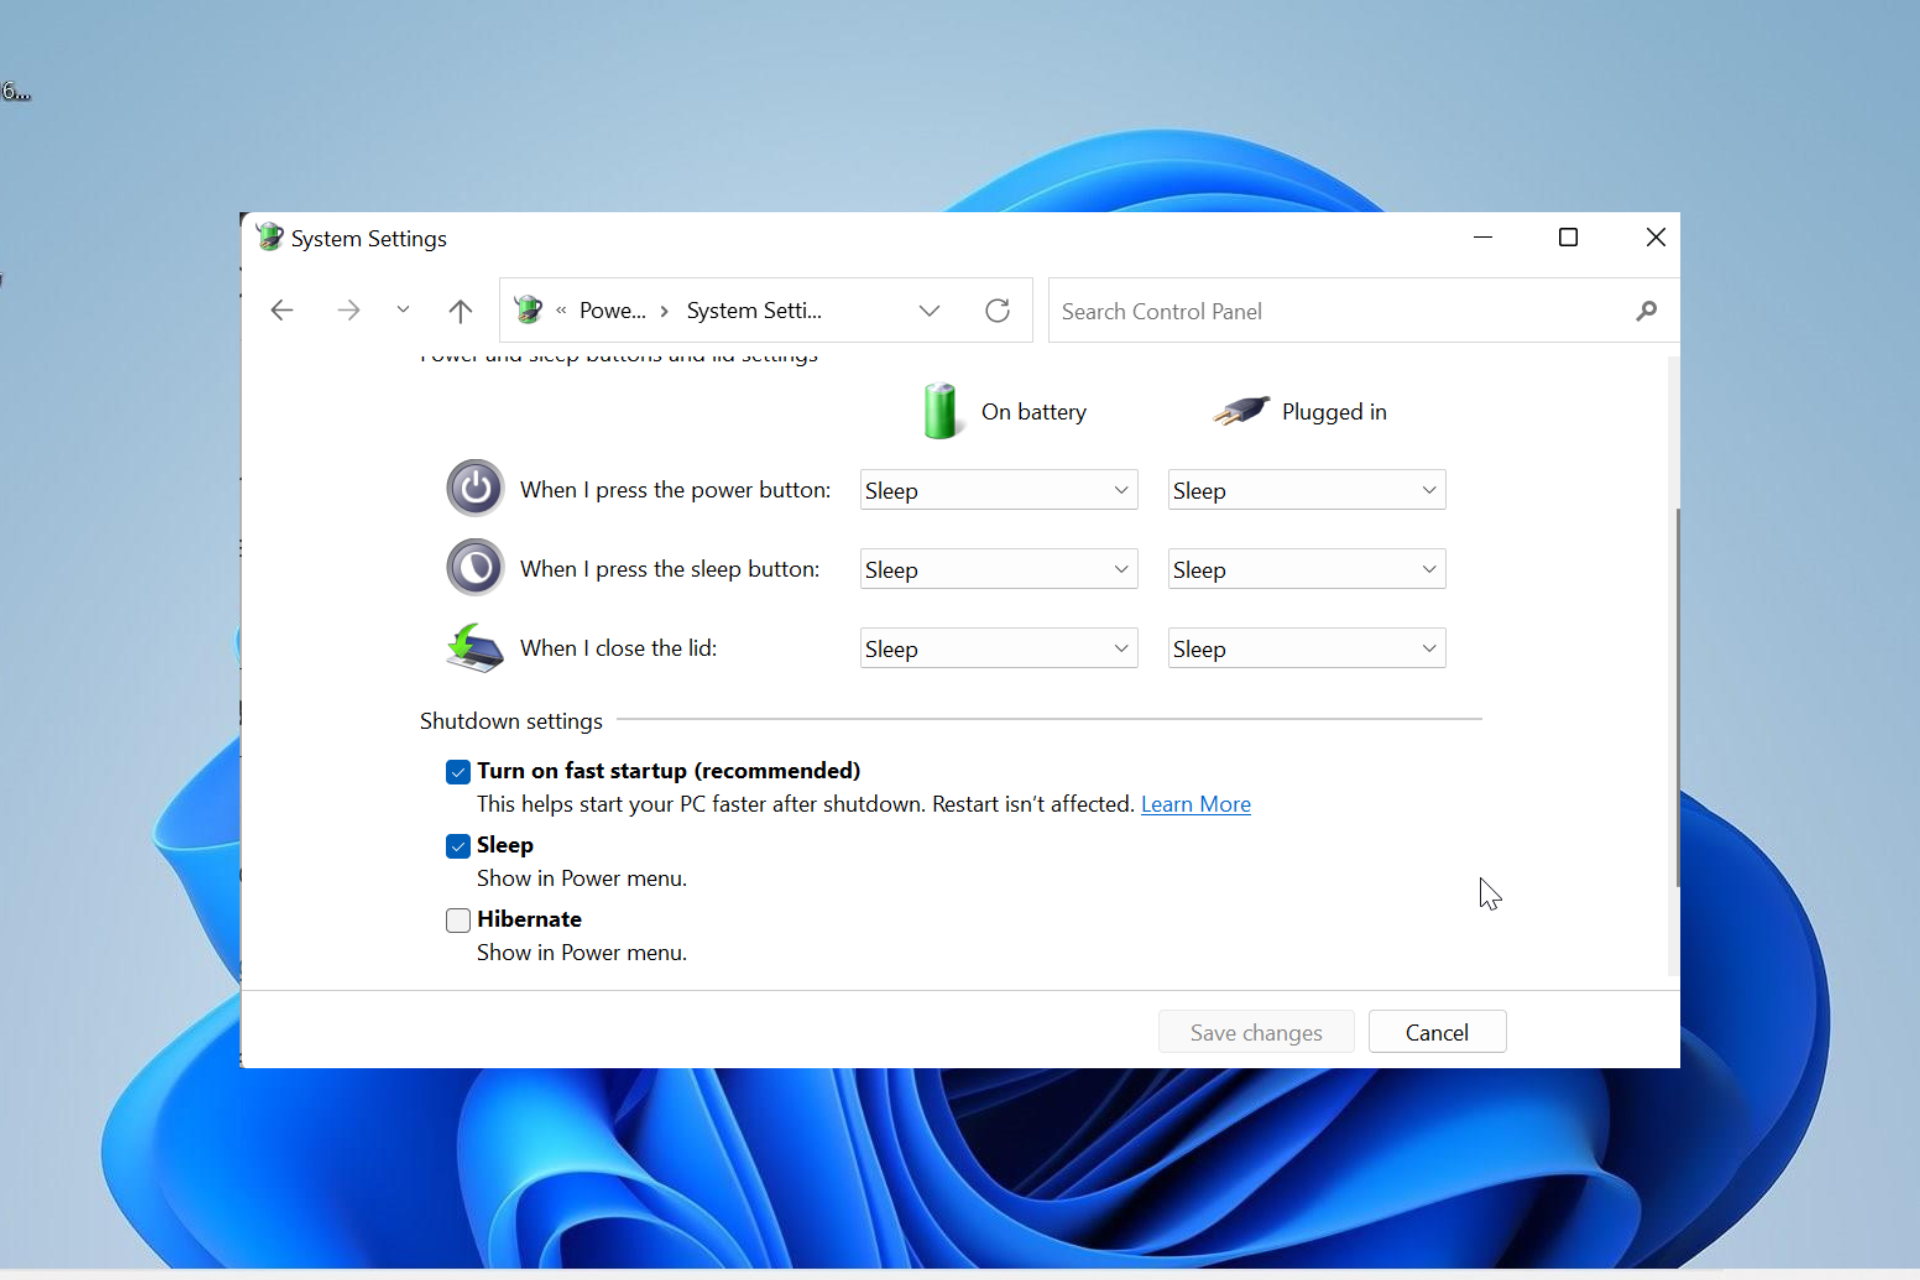Click the search magnifier icon

(x=1646, y=311)
